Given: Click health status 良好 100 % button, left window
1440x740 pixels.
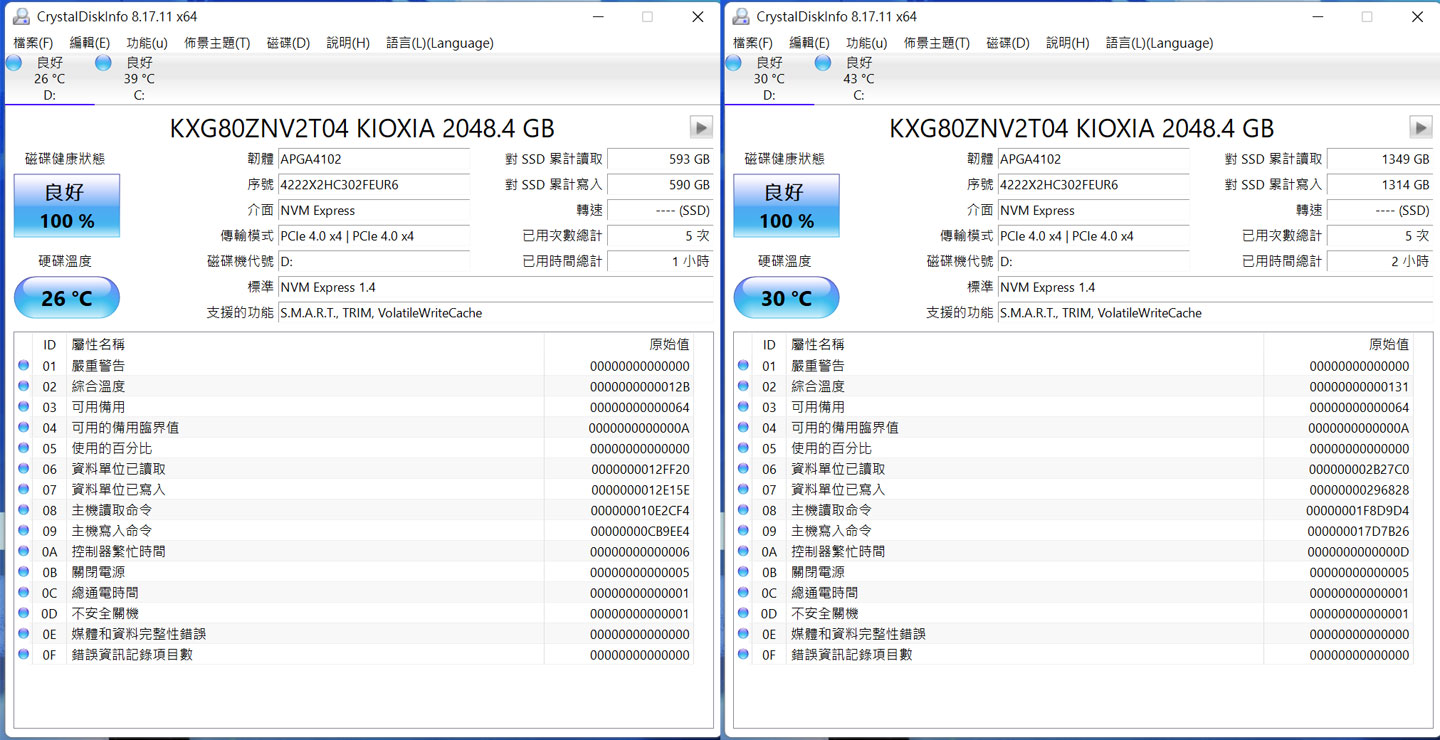Looking at the screenshot, I should [x=67, y=206].
